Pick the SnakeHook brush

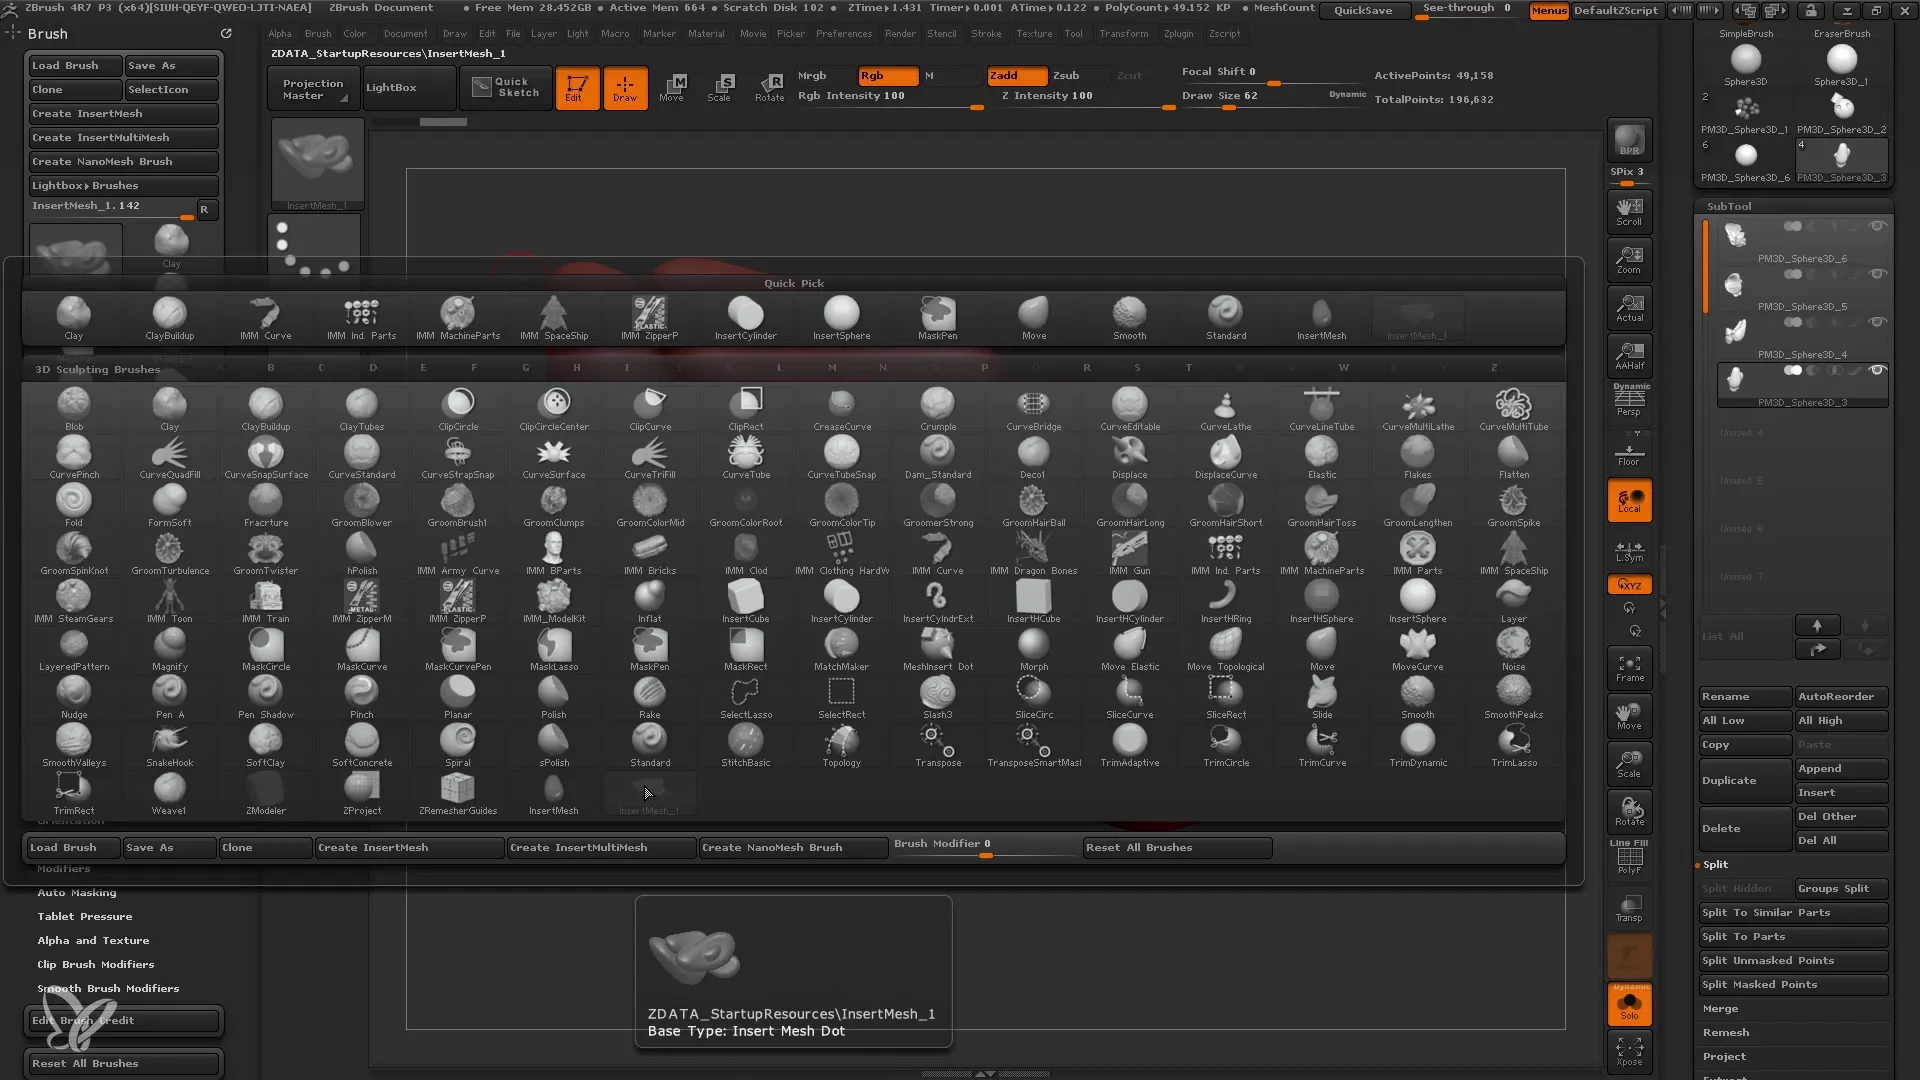169,745
